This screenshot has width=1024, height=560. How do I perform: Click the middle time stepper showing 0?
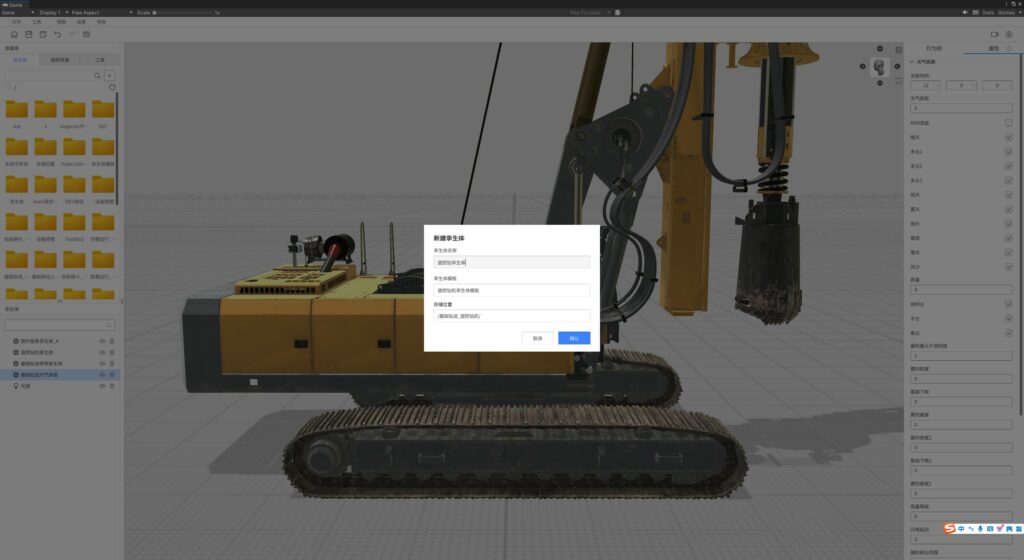[x=961, y=86]
